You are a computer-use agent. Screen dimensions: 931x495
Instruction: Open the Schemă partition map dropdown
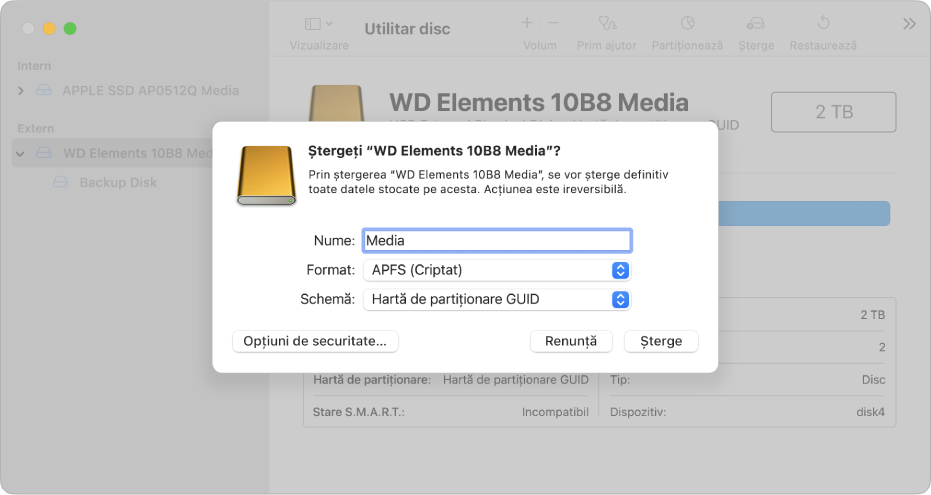tap(497, 299)
